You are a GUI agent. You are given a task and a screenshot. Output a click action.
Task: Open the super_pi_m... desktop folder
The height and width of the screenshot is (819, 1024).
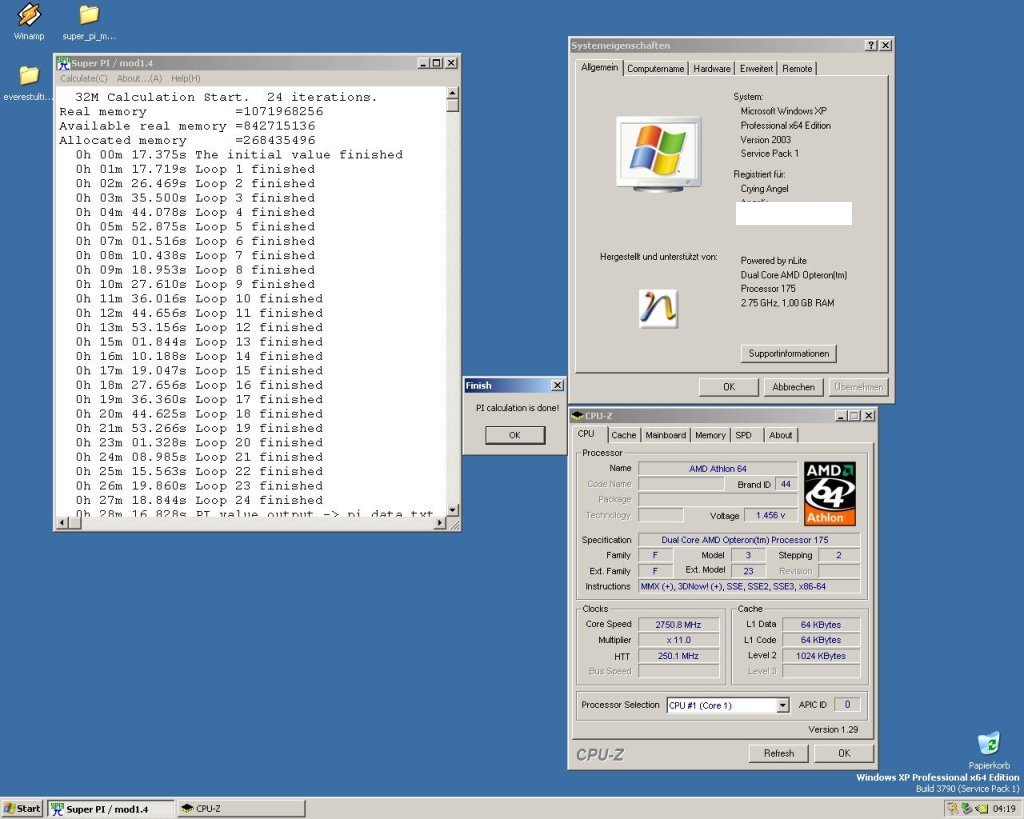pyautogui.click(x=89, y=22)
